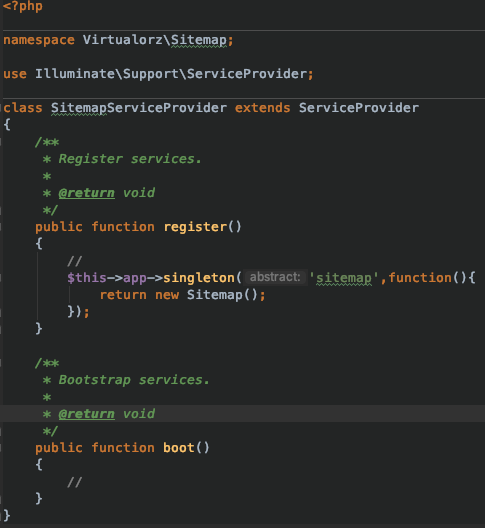485x528 pixels.
Task: Click the final closing brace of the class
Action: coord(7,516)
